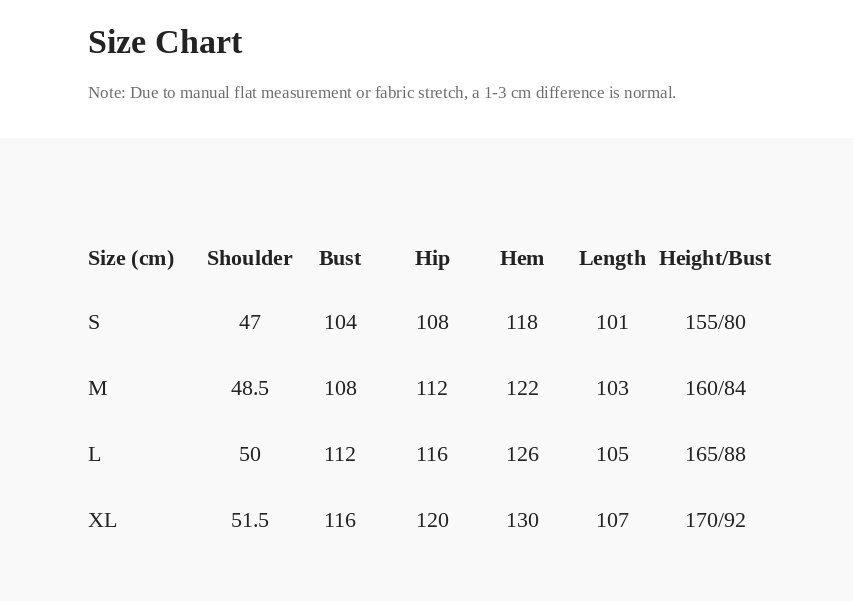This screenshot has width=853, height=601.
Task: Select the L size row label
Action: point(95,454)
